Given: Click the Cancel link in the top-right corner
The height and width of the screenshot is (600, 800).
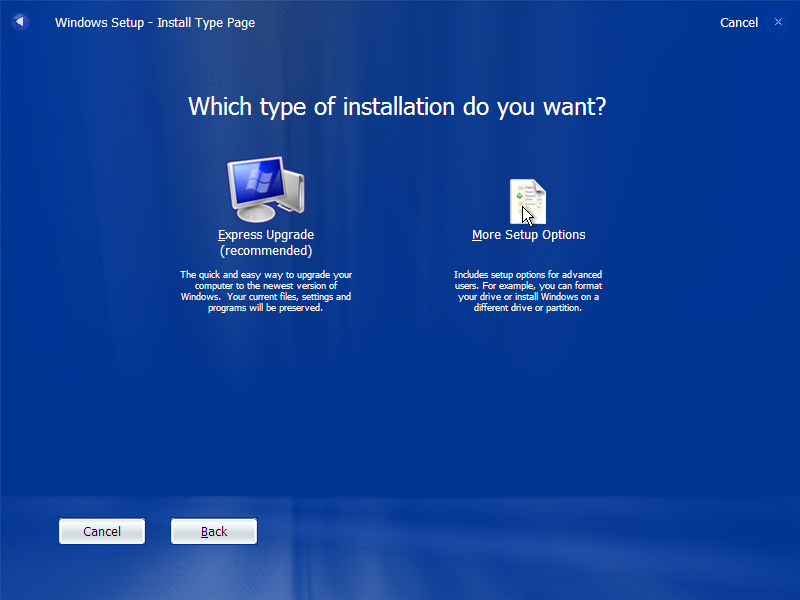Looking at the screenshot, I should [x=738, y=22].
